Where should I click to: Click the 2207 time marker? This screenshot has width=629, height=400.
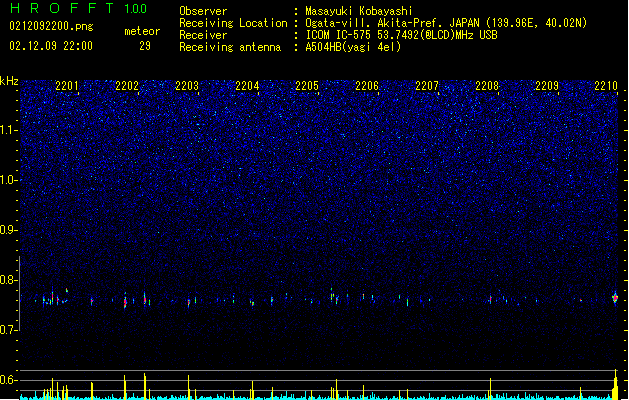click(x=427, y=86)
